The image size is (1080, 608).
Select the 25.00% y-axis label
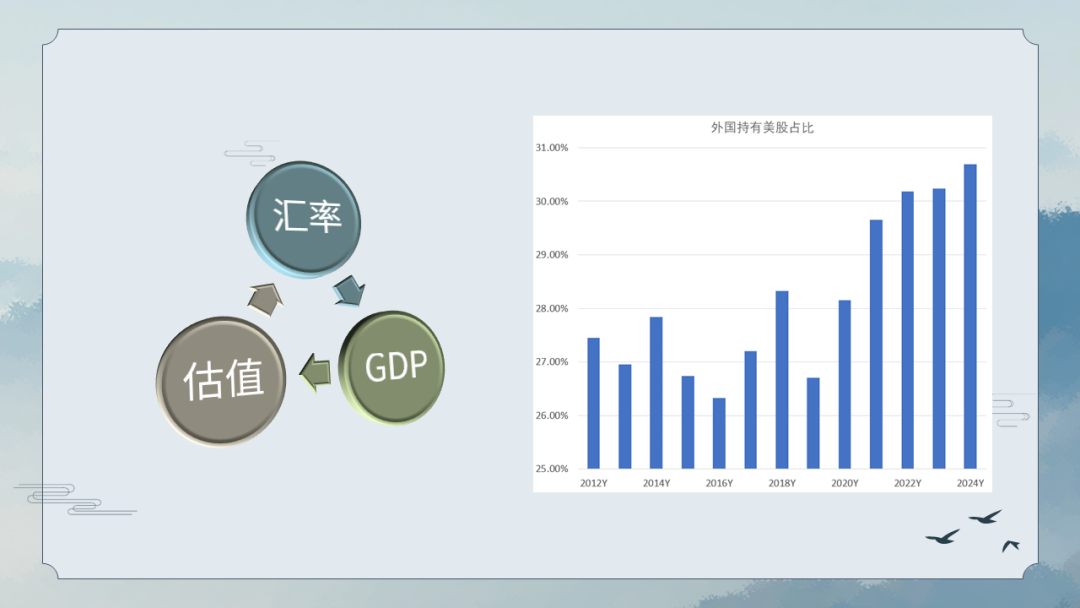tap(551, 469)
